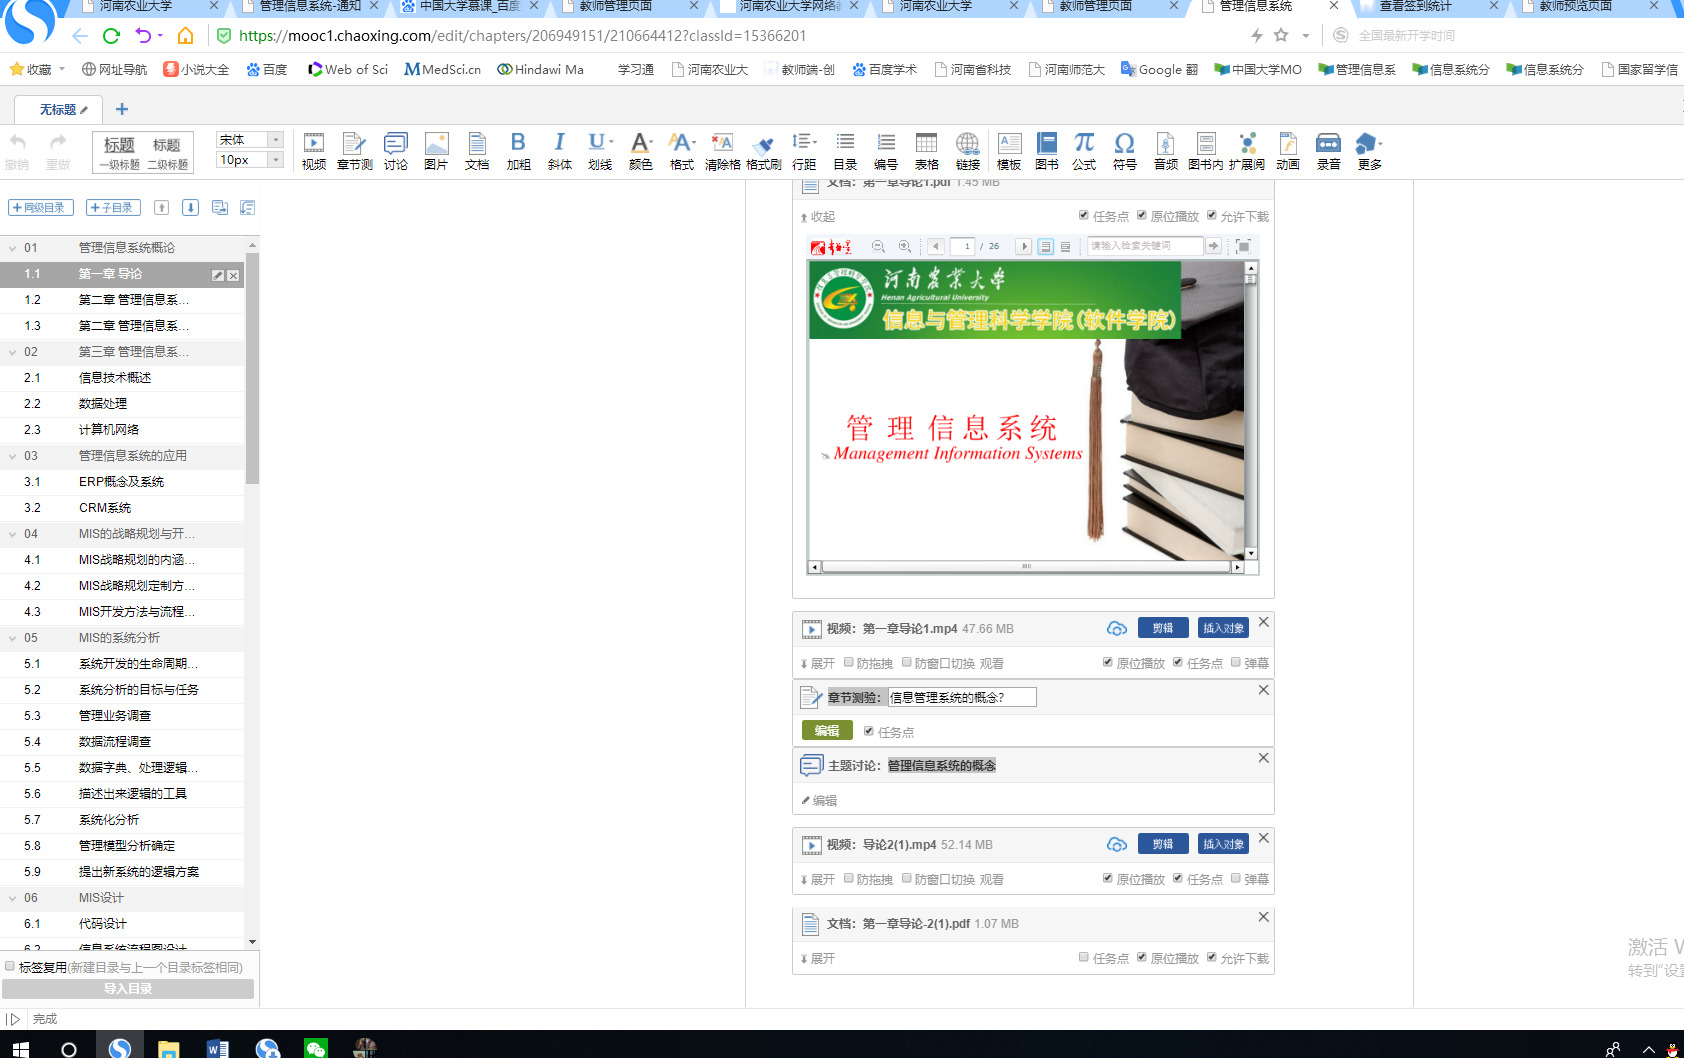Screen dimensions: 1684x1058
Task: Collapse the 03 管理信息系统的应用 chapter
Action: 12,456
